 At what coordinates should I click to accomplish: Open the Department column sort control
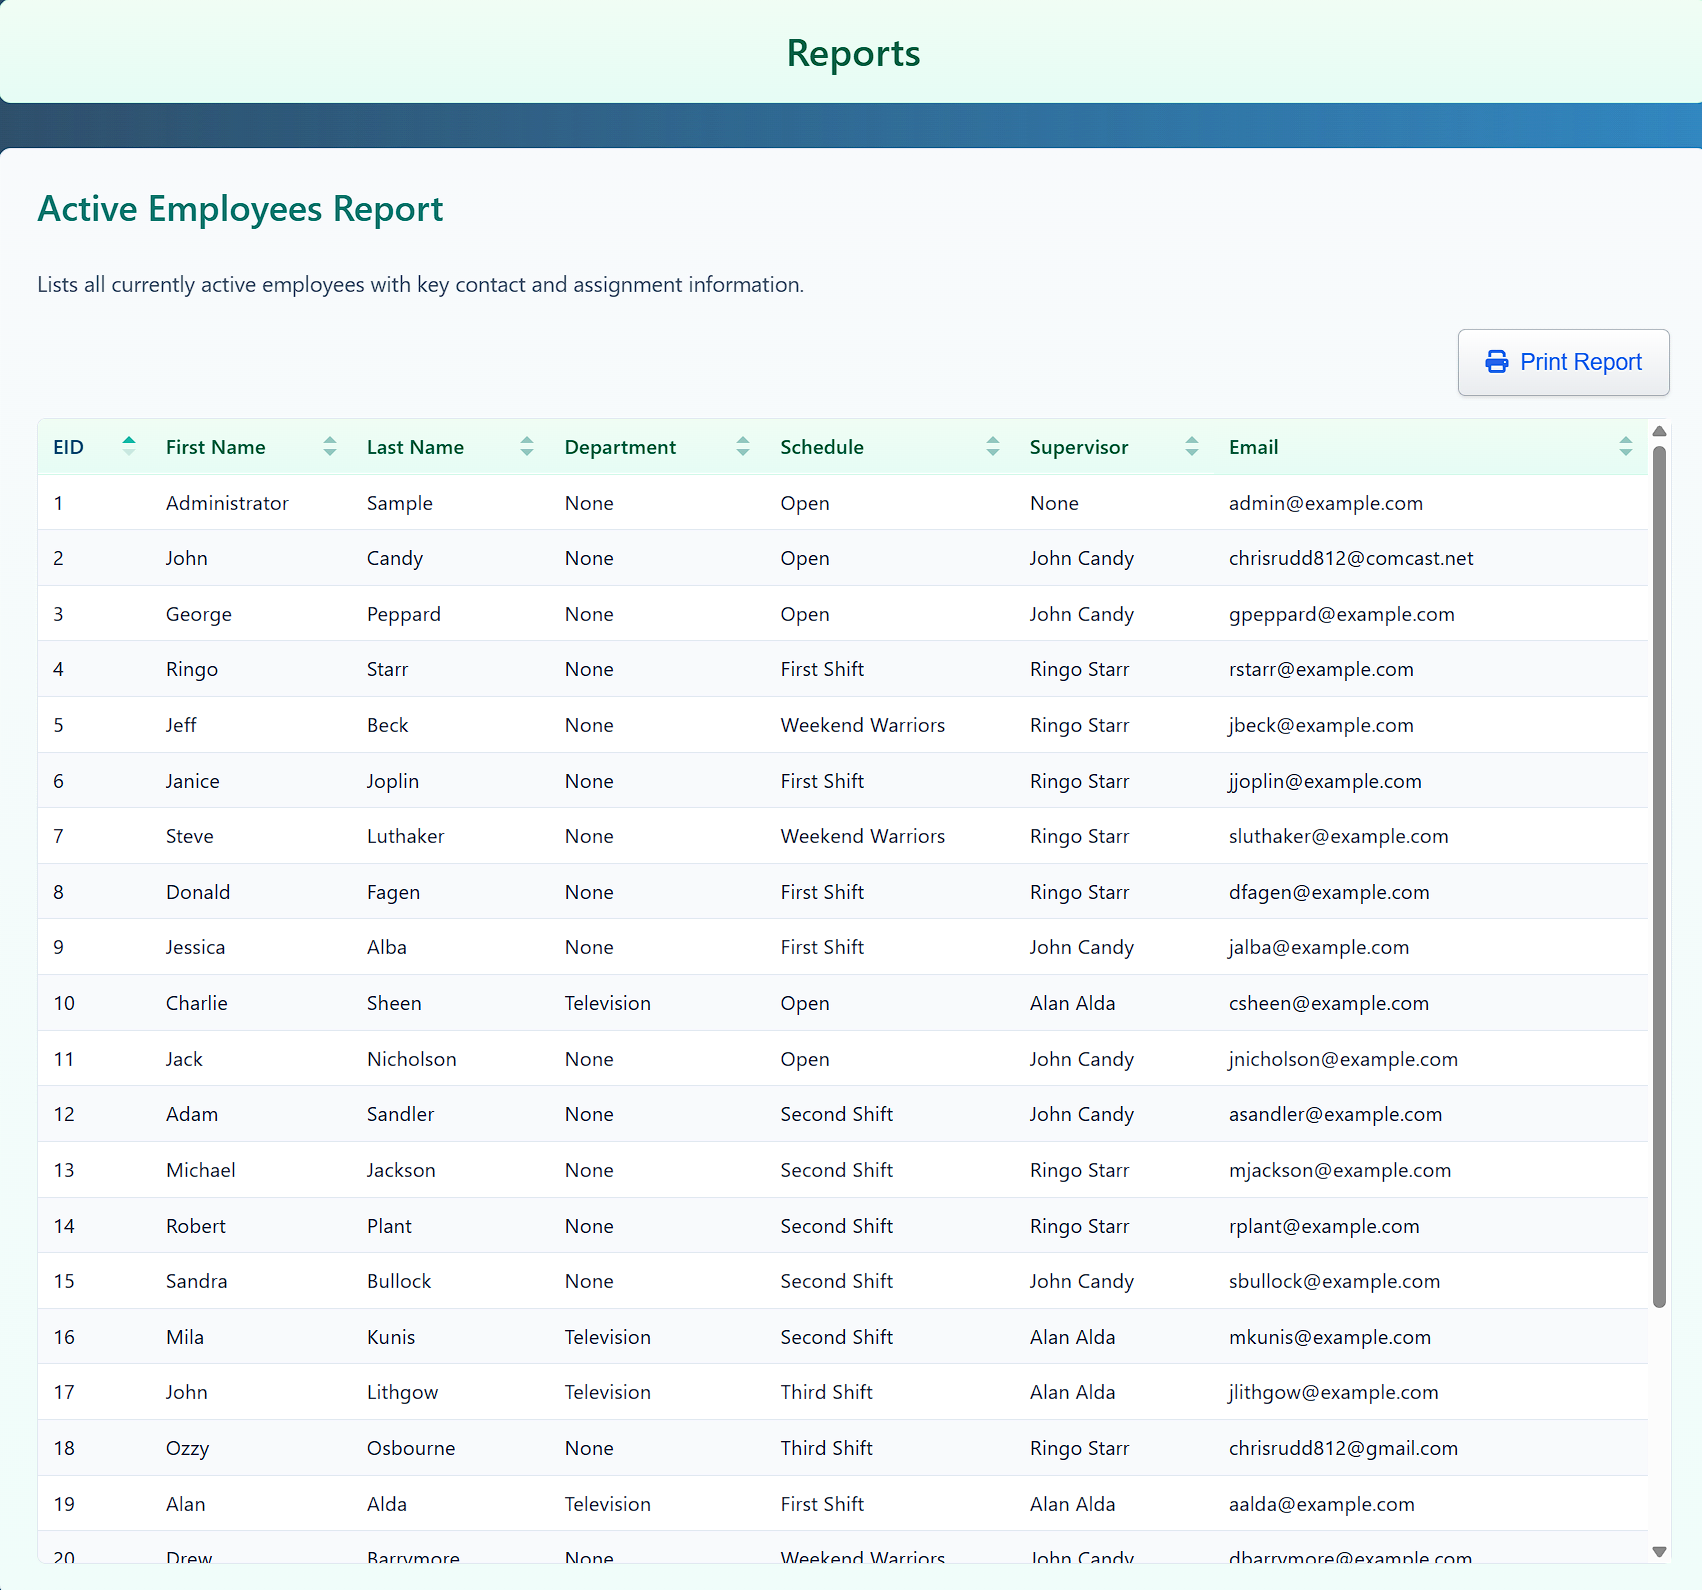click(742, 446)
